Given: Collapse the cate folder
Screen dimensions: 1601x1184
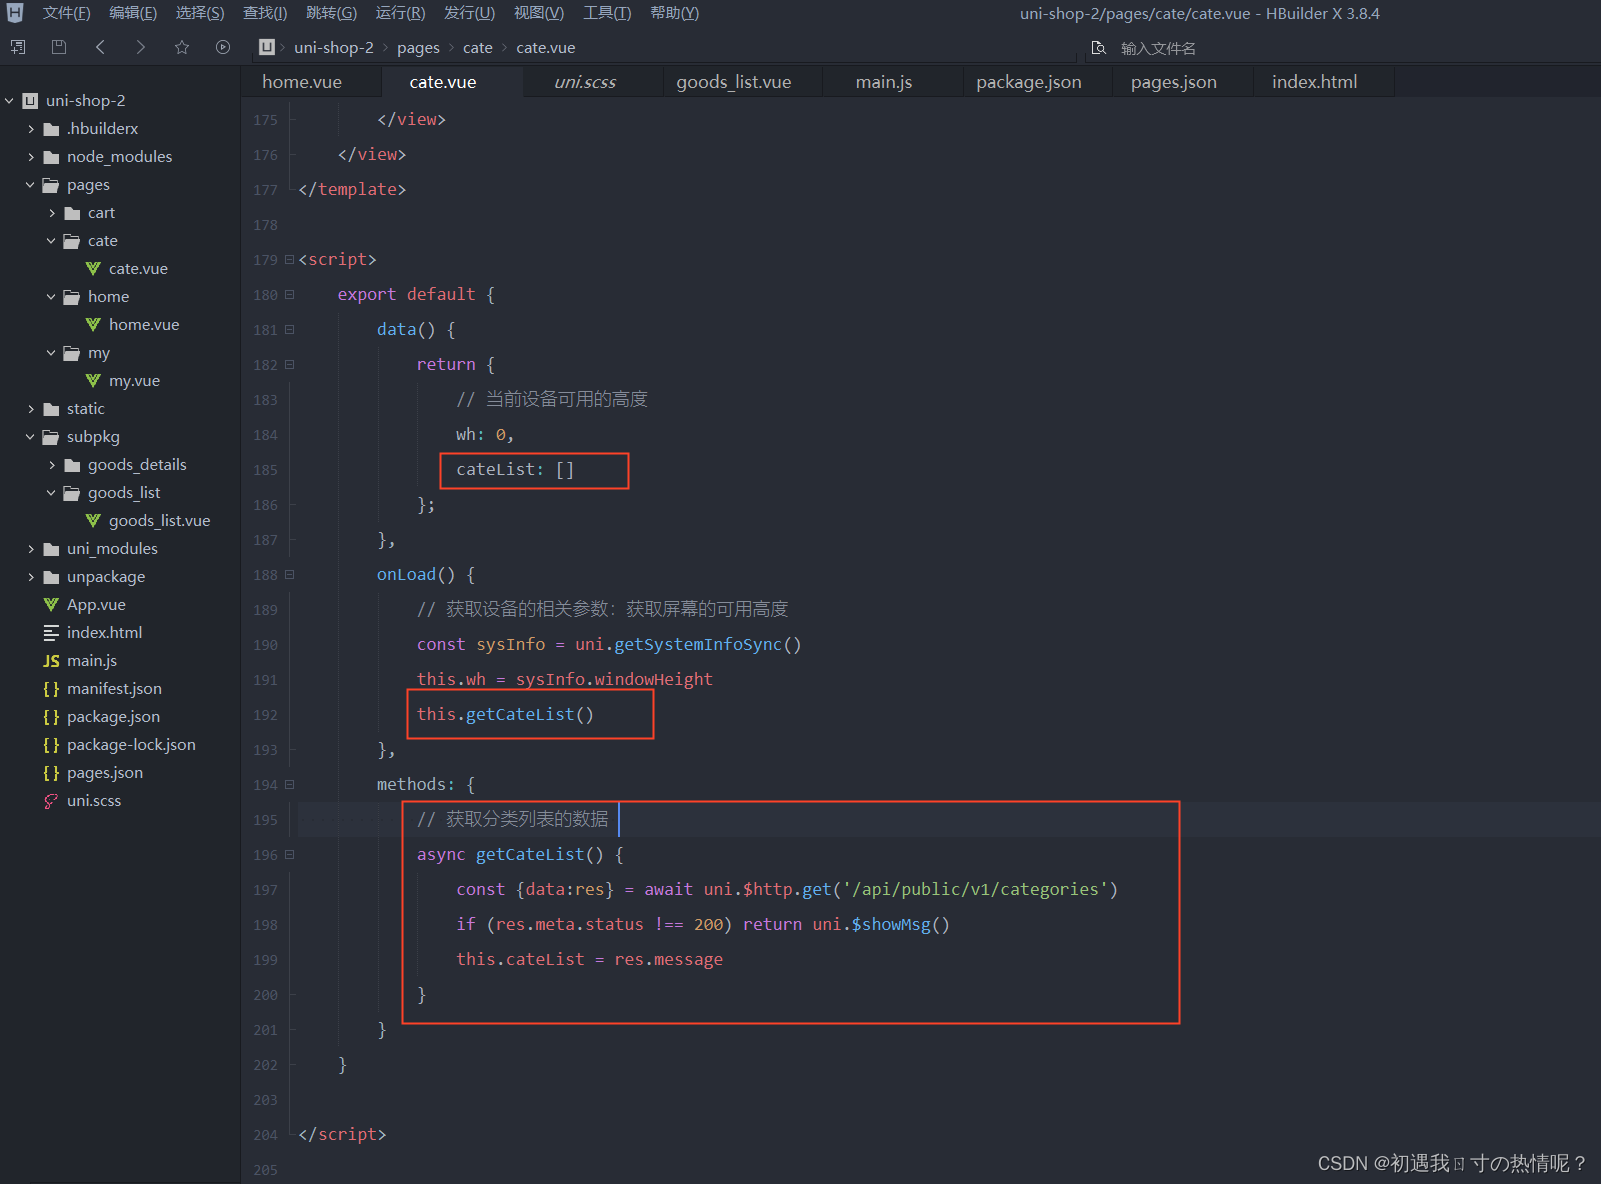Looking at the screenshot, I should (x=51, y=240).
